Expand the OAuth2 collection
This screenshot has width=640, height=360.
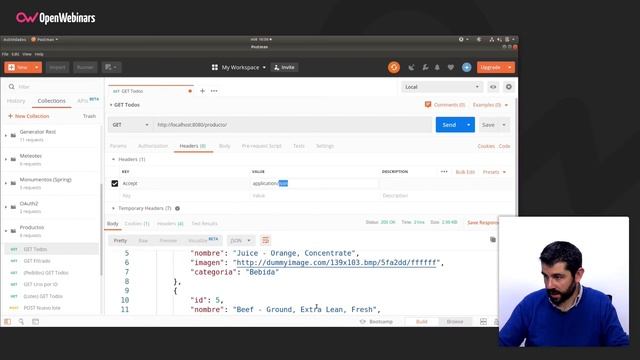click(x=6, y=207)
